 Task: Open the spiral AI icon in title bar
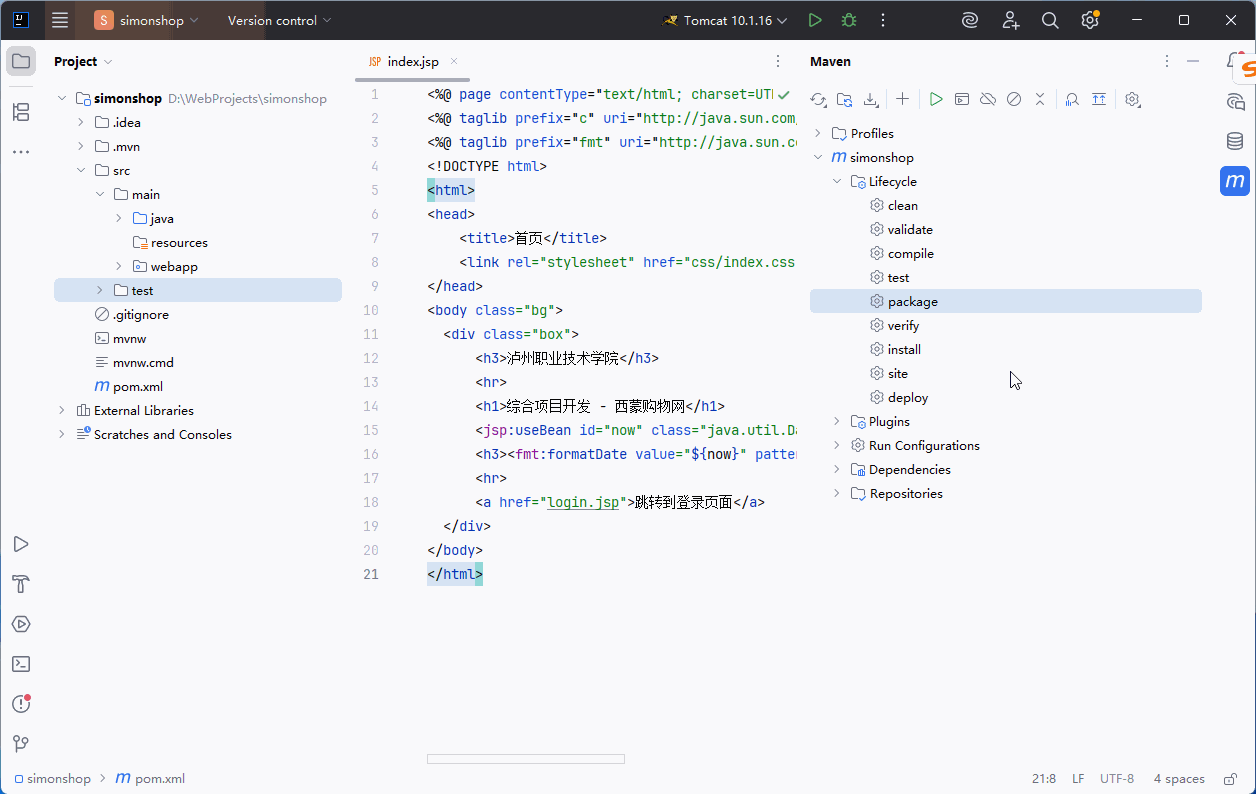[x=969, y=20]
